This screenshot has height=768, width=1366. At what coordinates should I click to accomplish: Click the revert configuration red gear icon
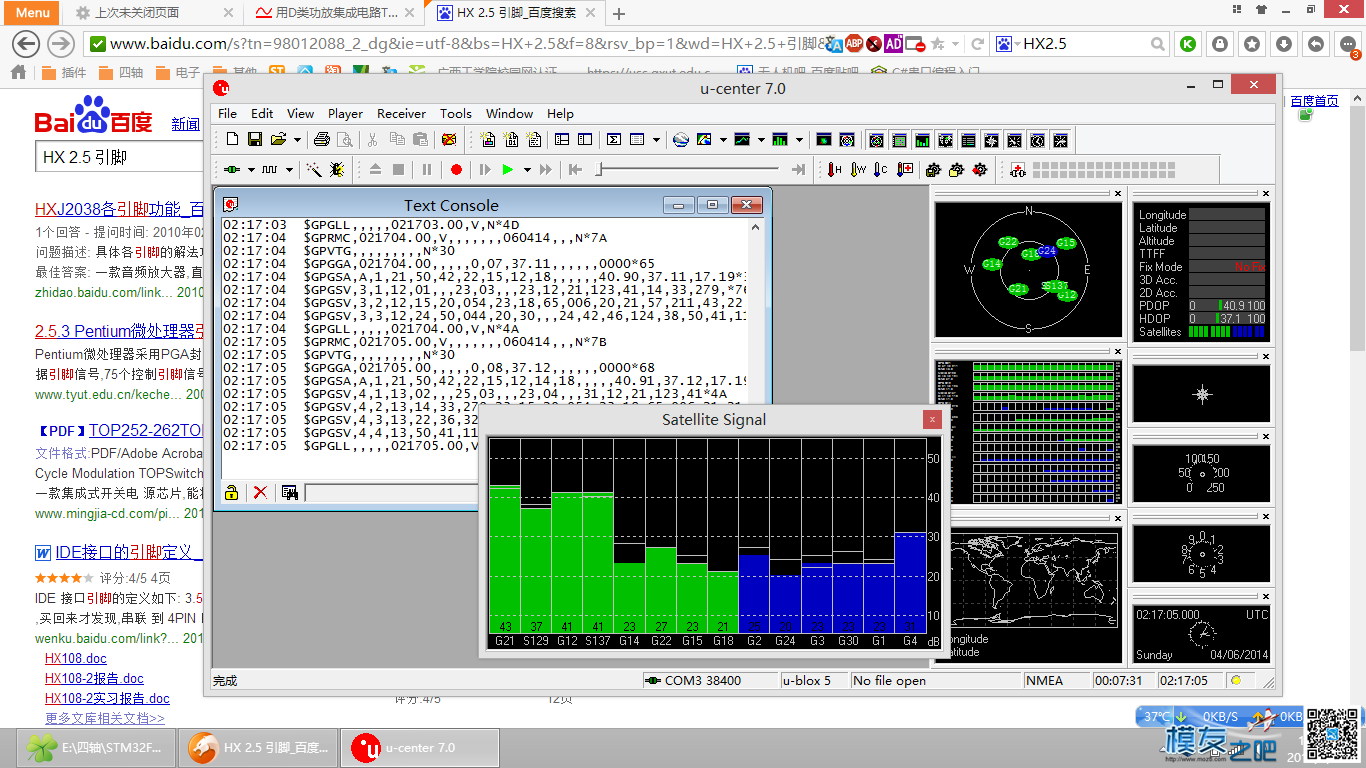tap(979, 170)
